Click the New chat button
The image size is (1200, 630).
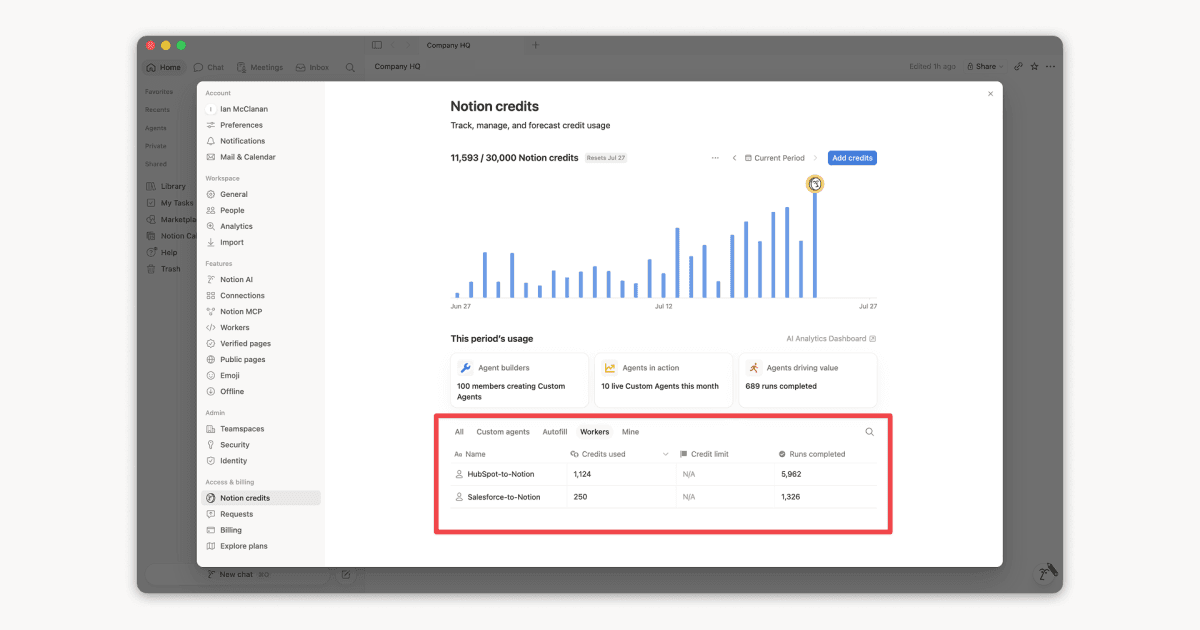click(240, 574)
